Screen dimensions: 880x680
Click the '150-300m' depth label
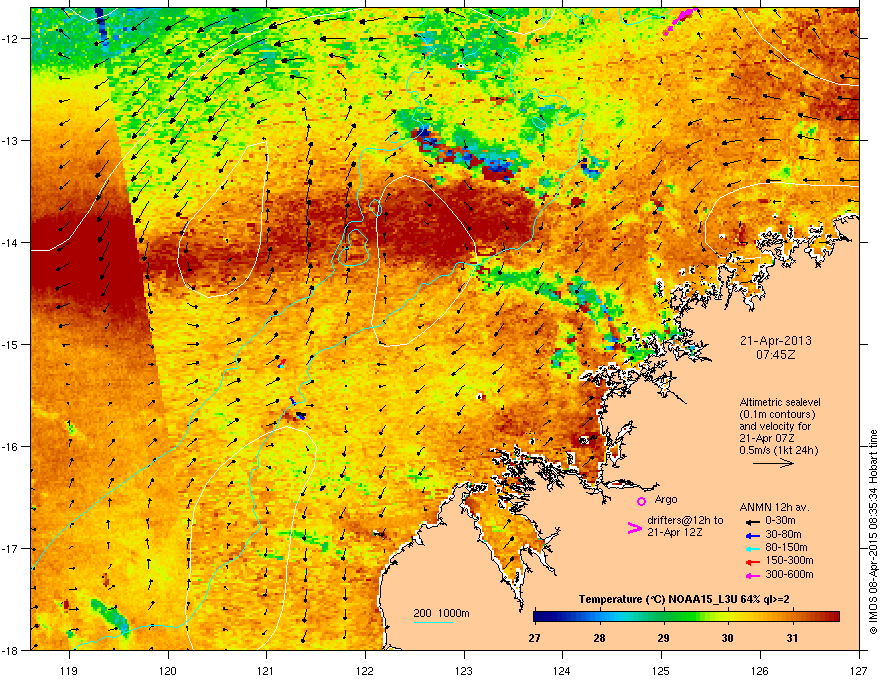click(x=789, y=560)
